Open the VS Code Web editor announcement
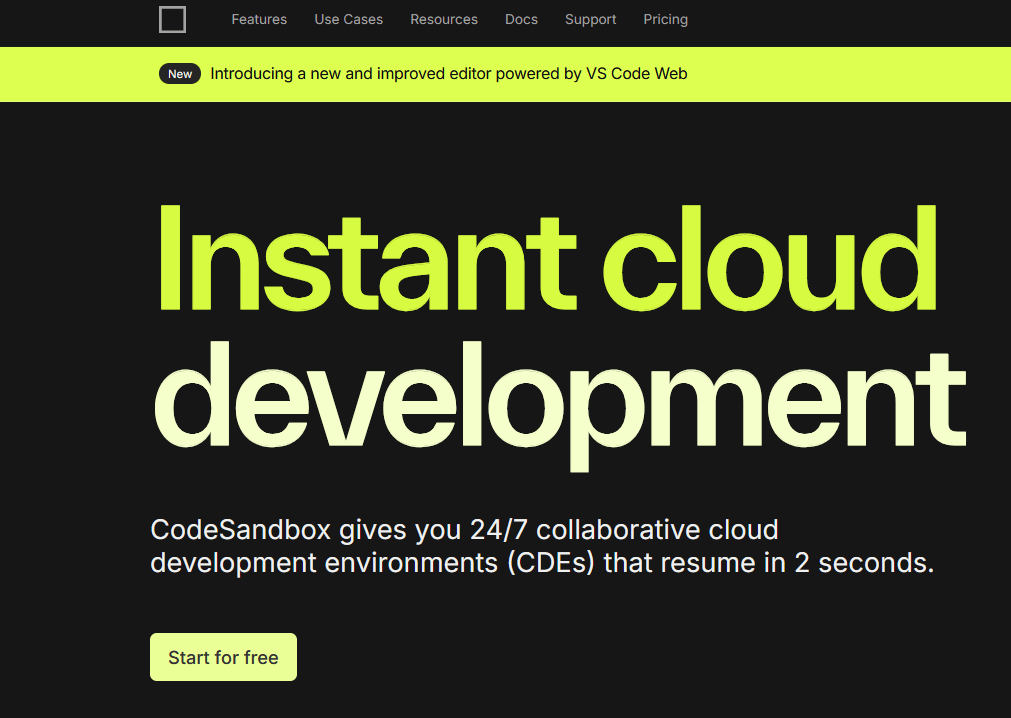This screenshot has width=1011, height=718. coord(449,73)
